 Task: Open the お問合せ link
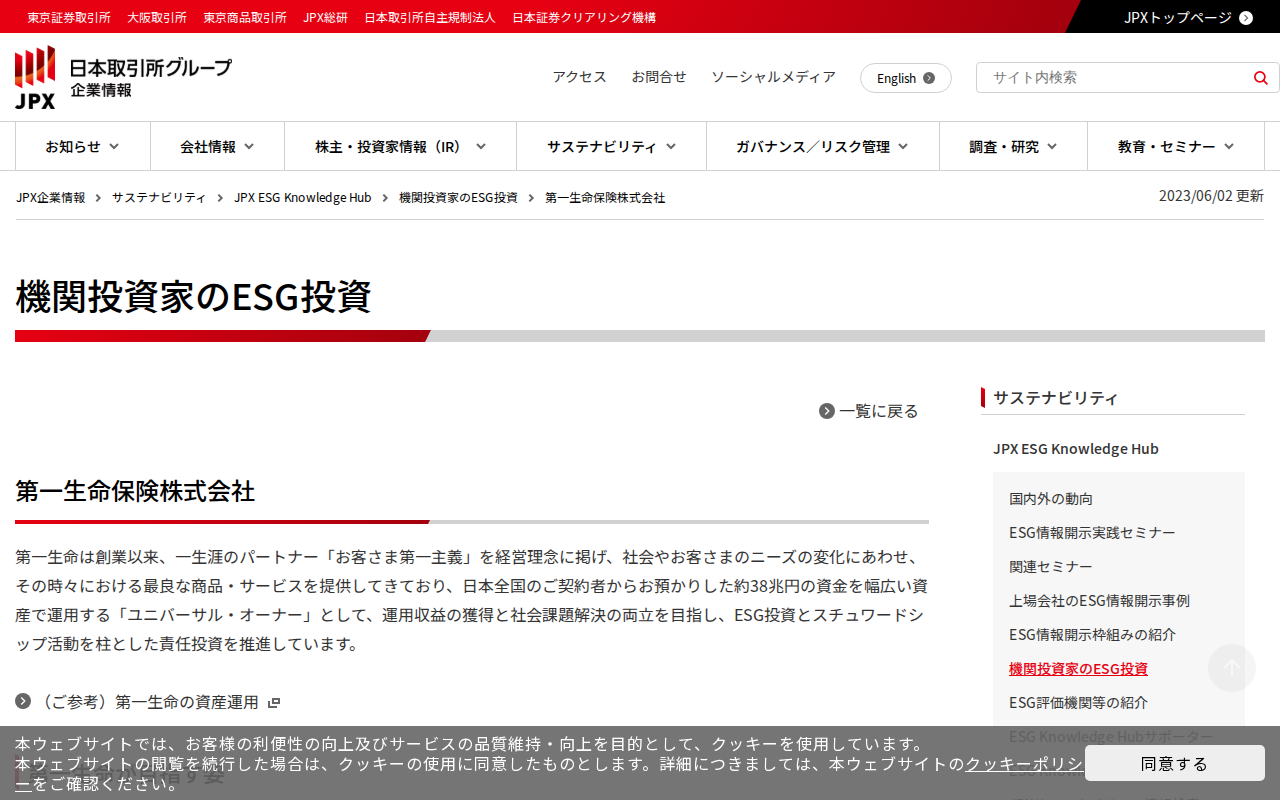tap(659, 77)
